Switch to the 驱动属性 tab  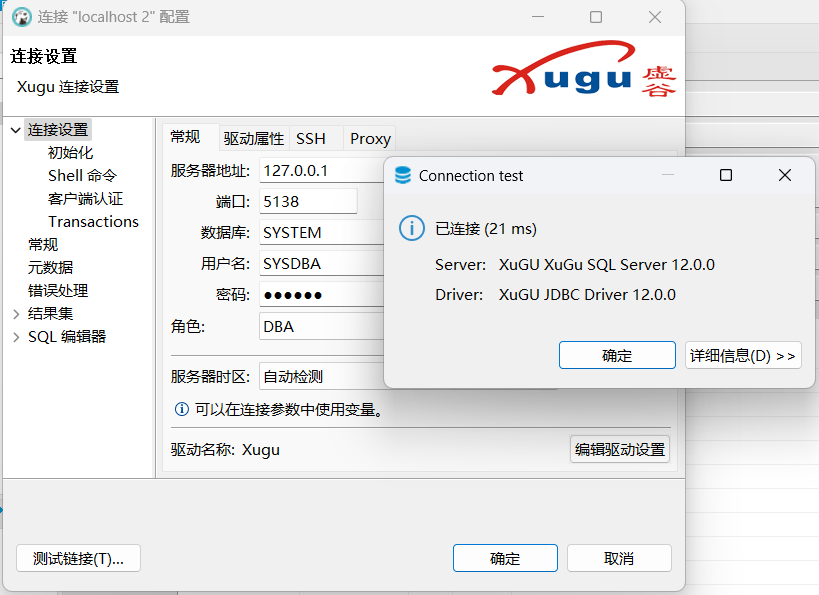pos(254,139)
